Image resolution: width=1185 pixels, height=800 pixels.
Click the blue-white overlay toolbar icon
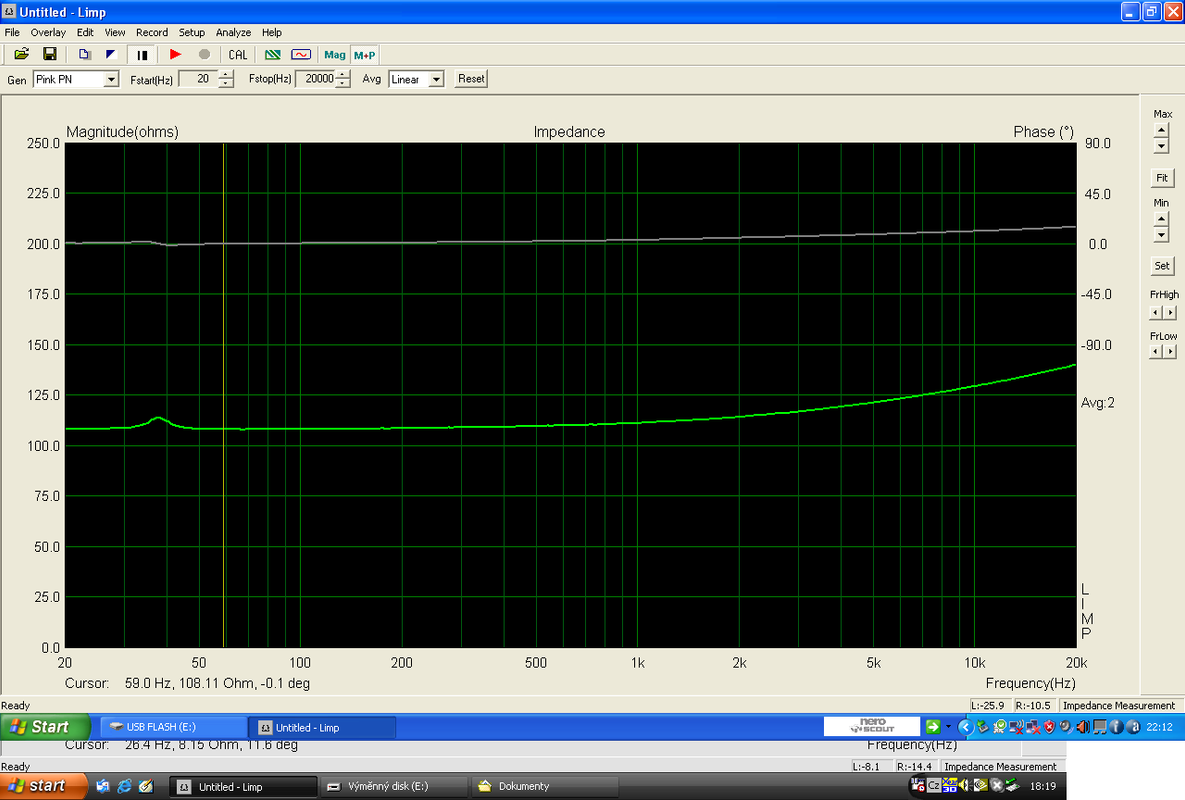(x=111, y=54)
